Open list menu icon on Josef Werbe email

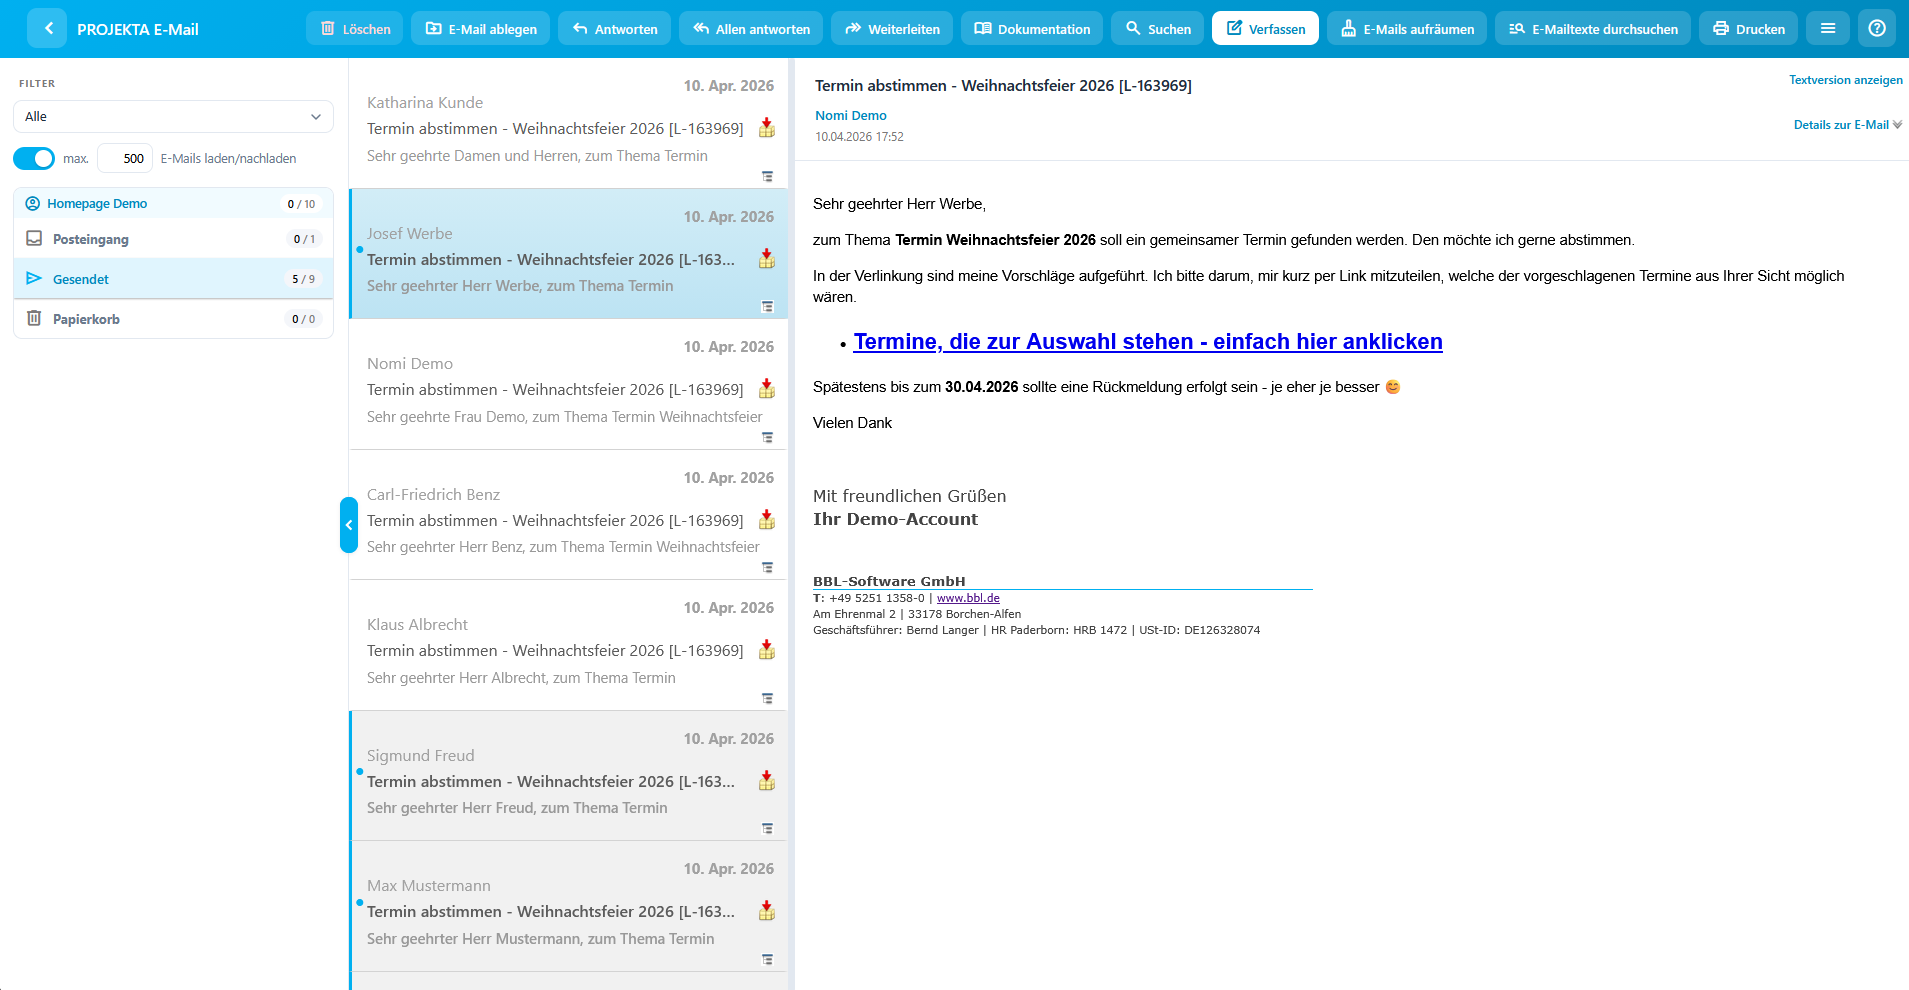click(x=767, y=307)
